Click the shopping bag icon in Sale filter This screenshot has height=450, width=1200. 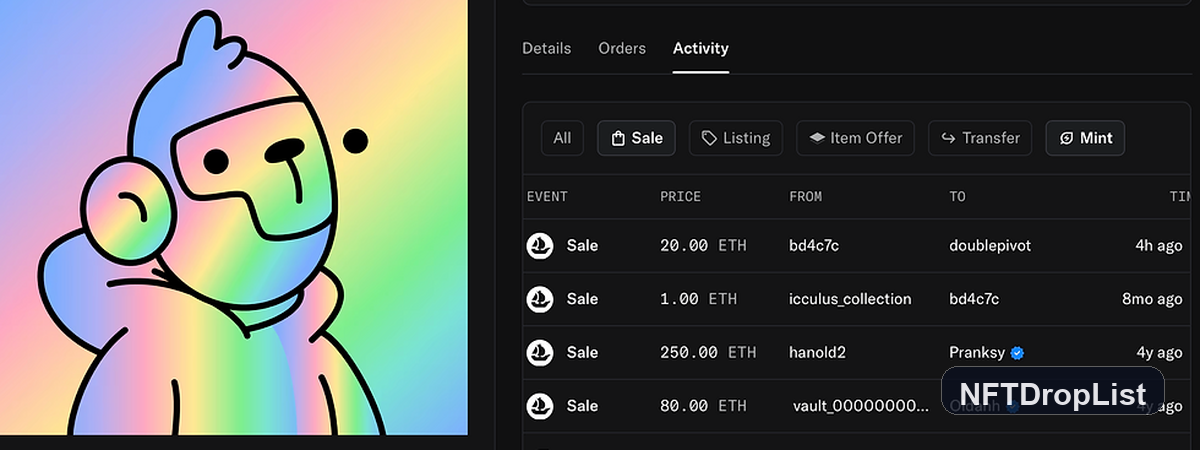[618, 138]
